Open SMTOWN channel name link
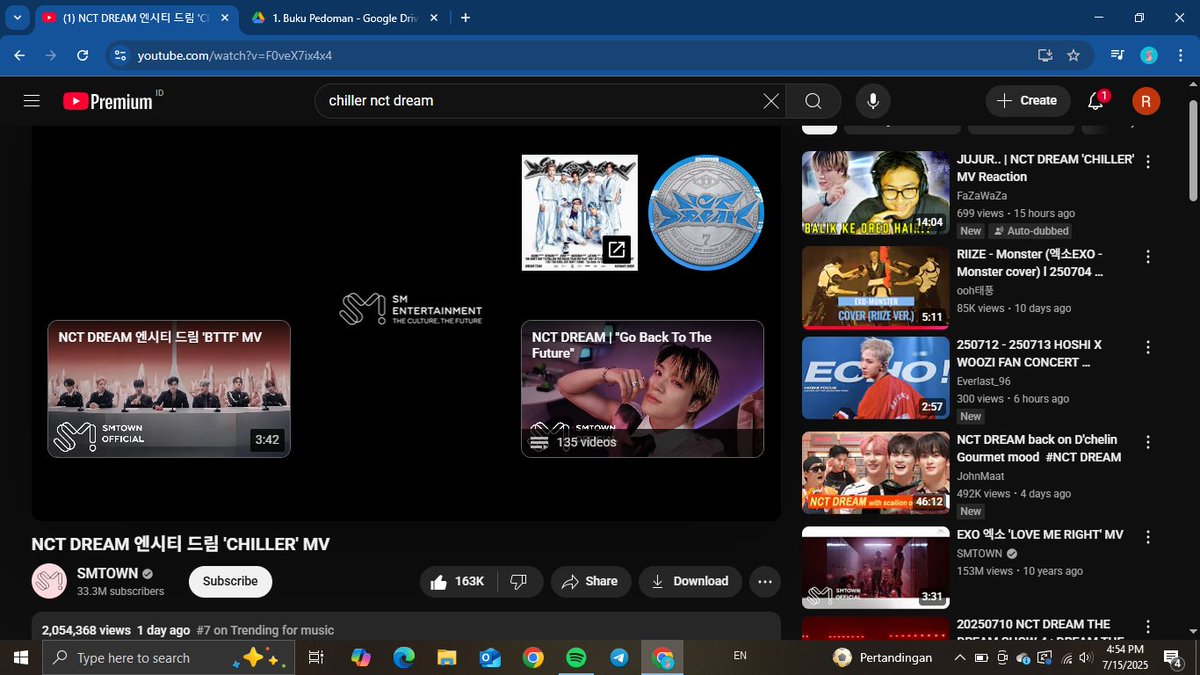This screenshot has width=1200, height=675. tap(107, 573)
